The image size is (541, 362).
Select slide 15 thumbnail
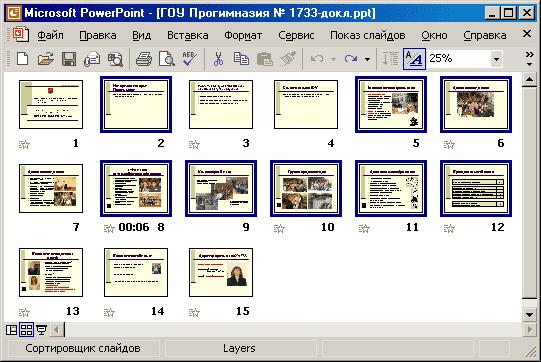click(221, 272)
